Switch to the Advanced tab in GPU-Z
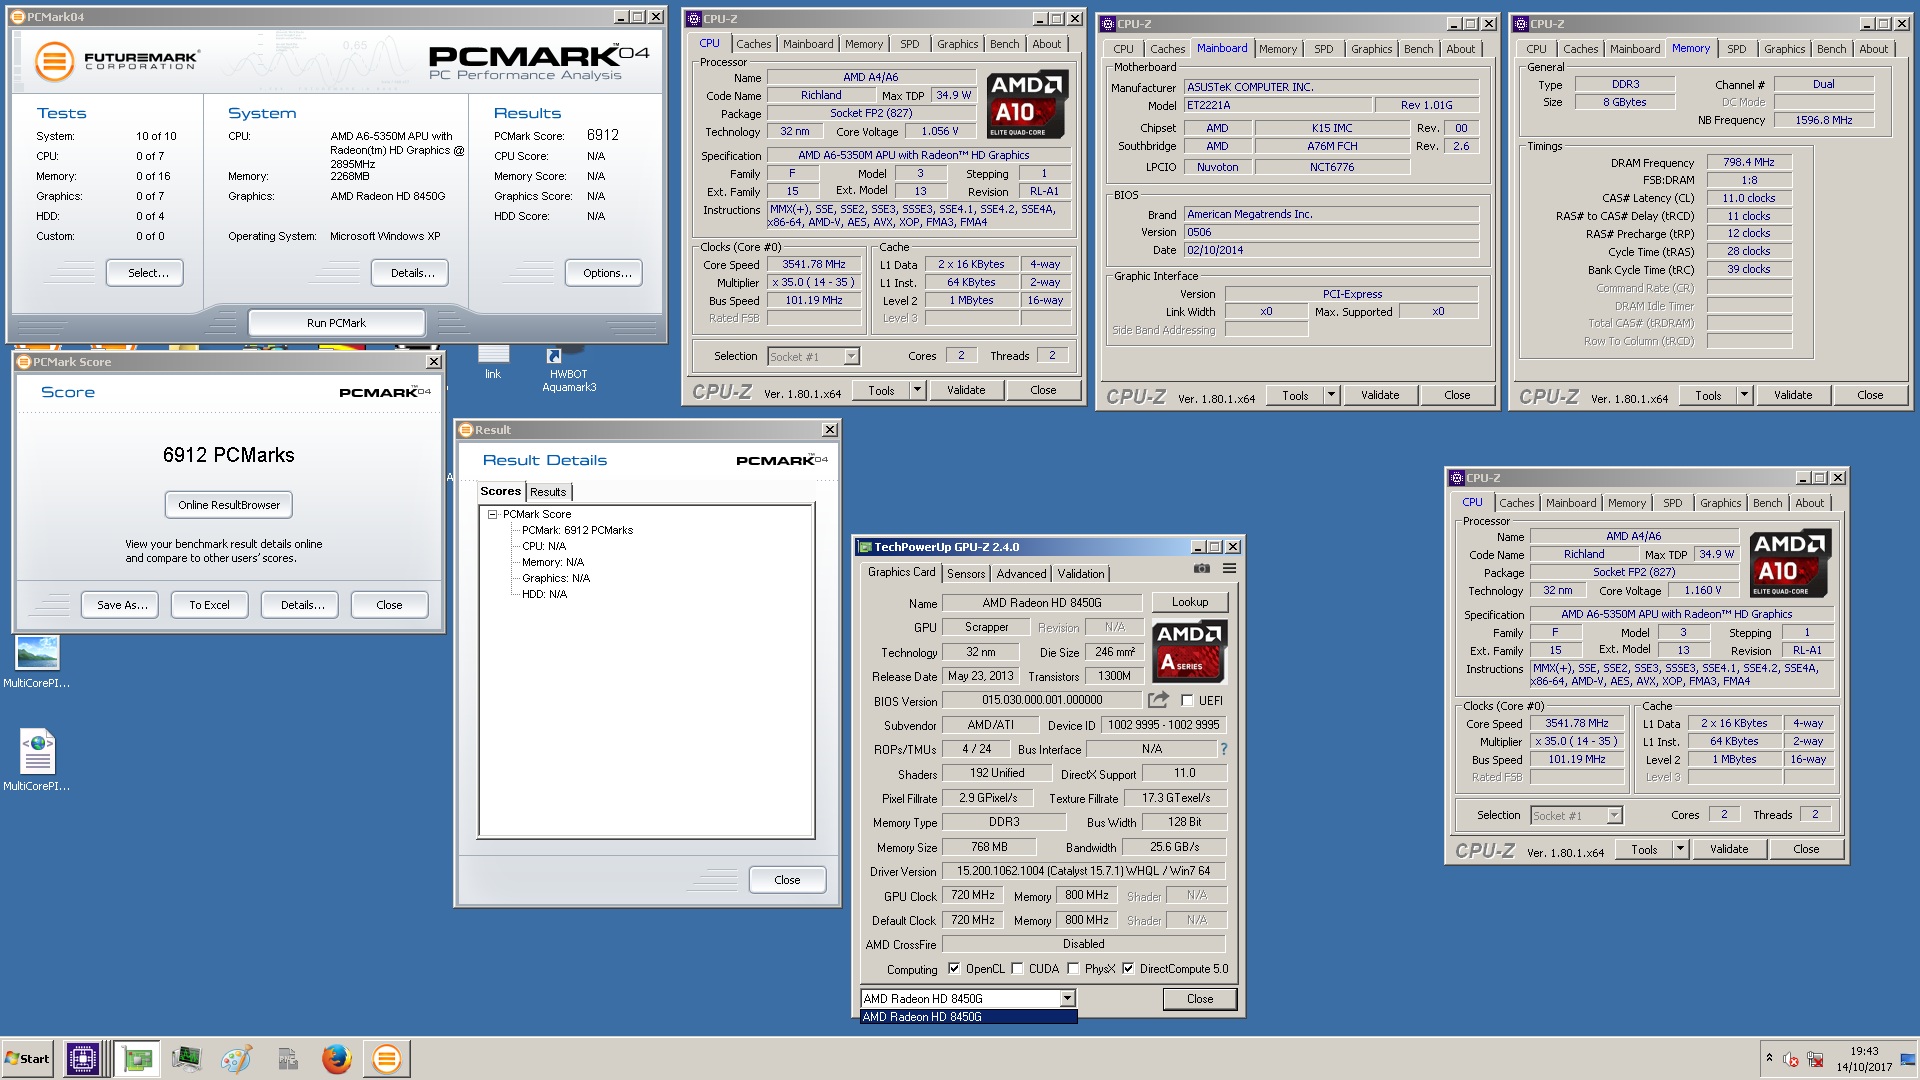Image resolution: width=1920 pixels, height=1080 pixels. point(1021,574)
